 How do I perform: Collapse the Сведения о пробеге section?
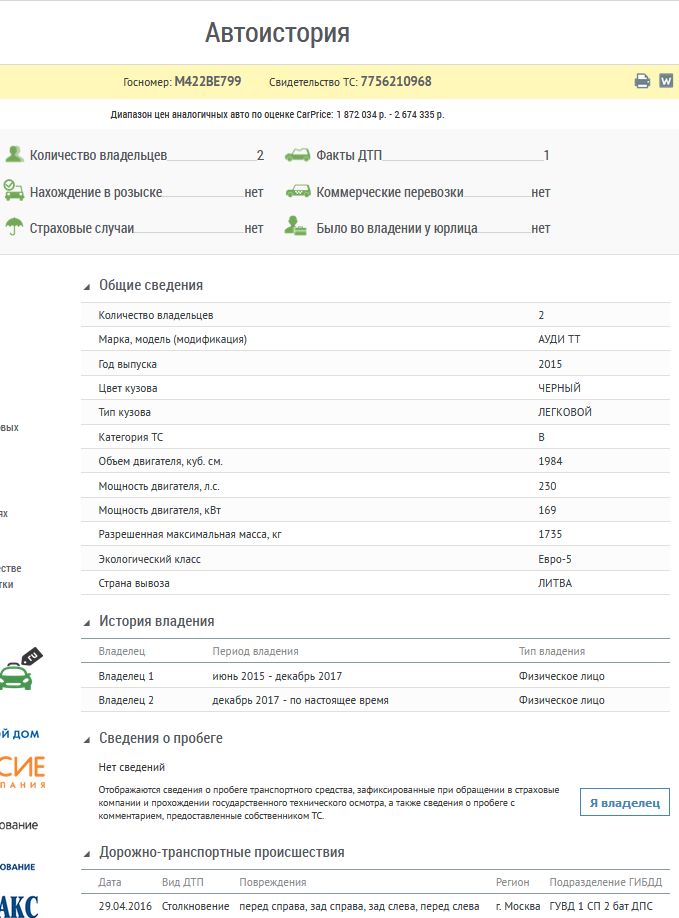click(87, 739)
